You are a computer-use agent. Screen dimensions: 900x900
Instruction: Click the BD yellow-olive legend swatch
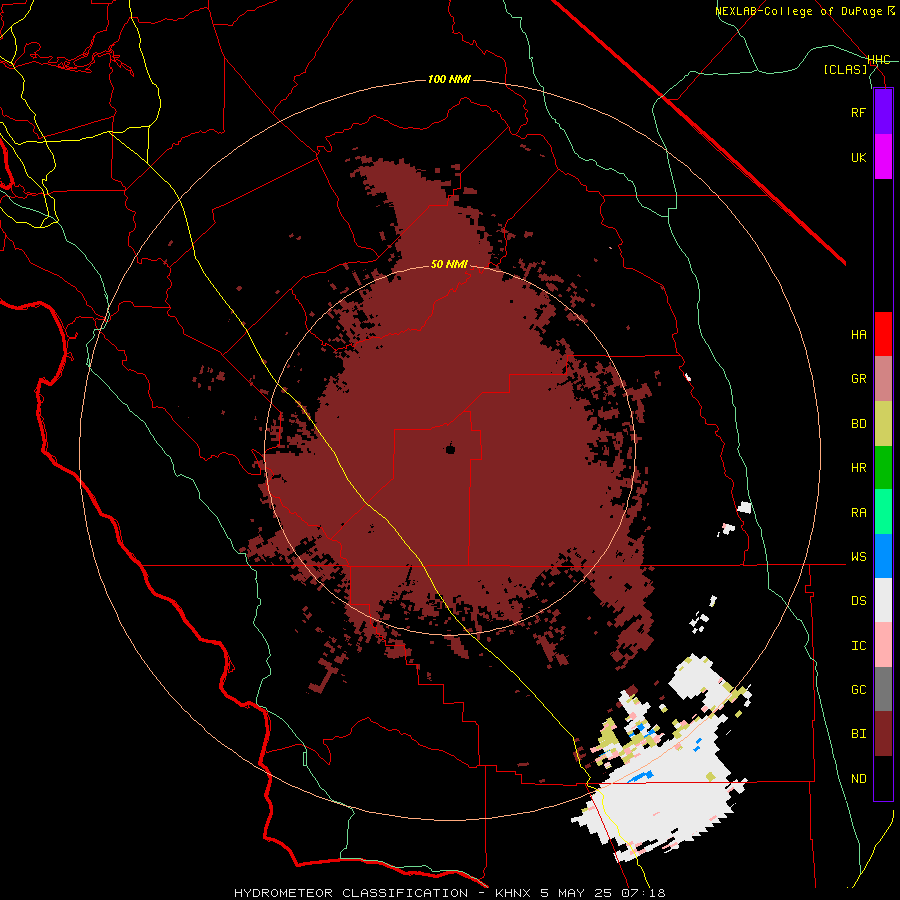tap(883, 424)
